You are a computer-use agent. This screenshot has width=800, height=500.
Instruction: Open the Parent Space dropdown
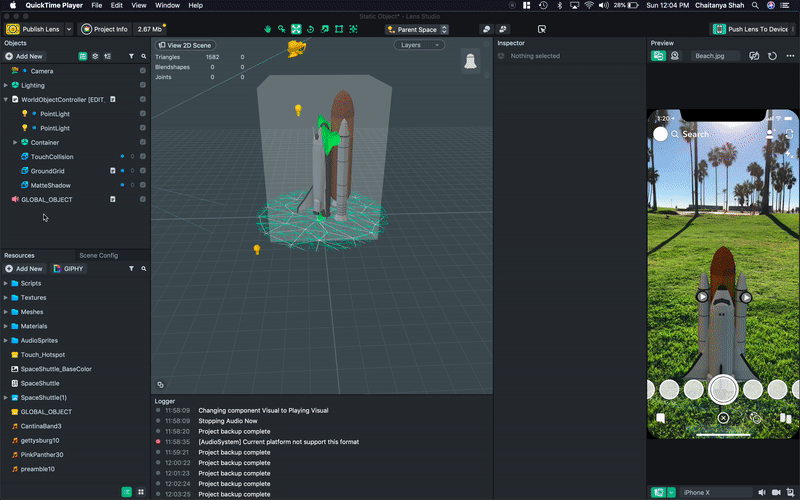click(x=417, y=30)
